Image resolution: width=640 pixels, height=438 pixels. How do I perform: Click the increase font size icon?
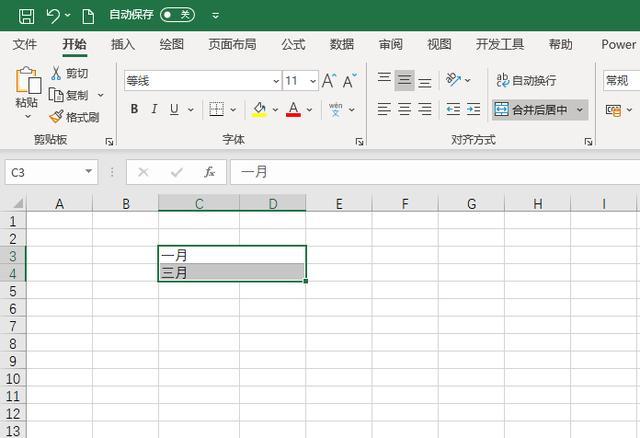(329, 81)
